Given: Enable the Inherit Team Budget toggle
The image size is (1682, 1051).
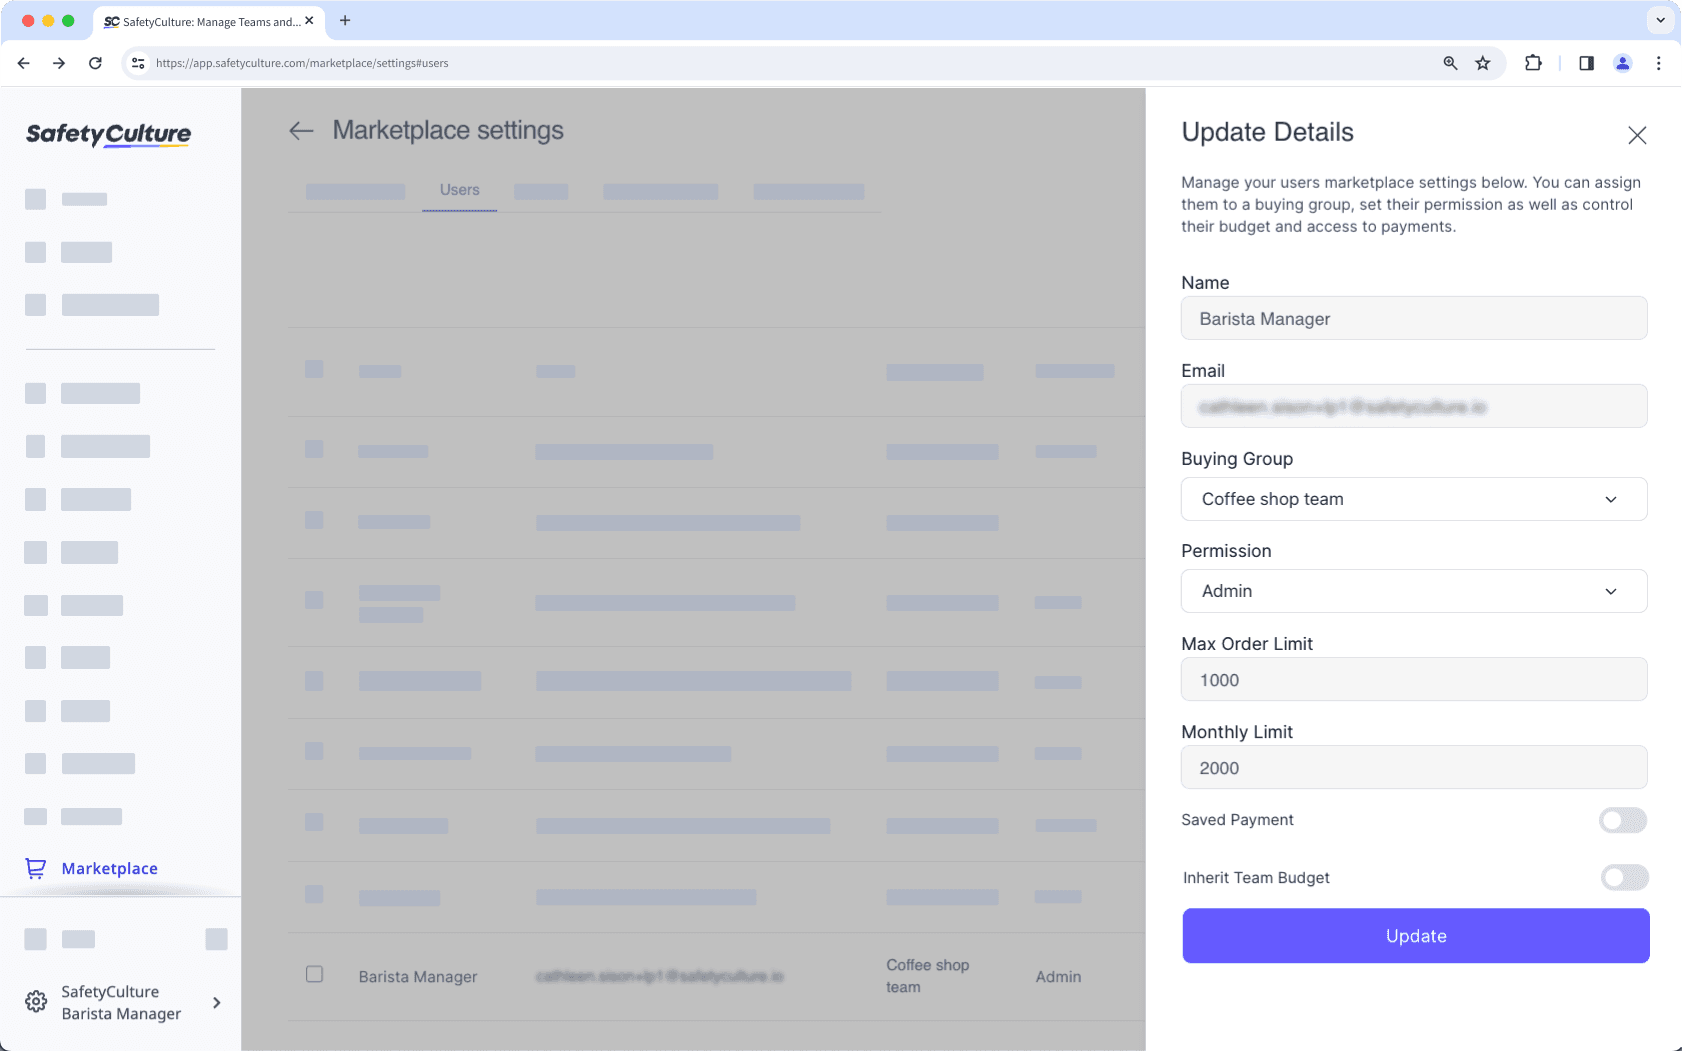Looking at the screenshot, I should [1622, 877].
